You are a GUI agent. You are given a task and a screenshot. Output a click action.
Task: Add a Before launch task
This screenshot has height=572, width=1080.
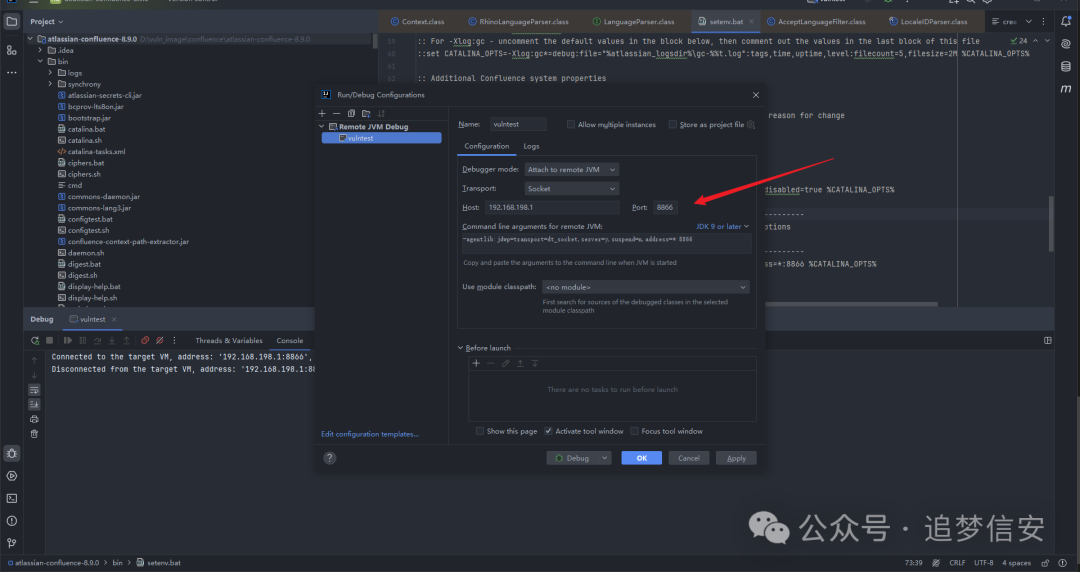tap(476, 363)
